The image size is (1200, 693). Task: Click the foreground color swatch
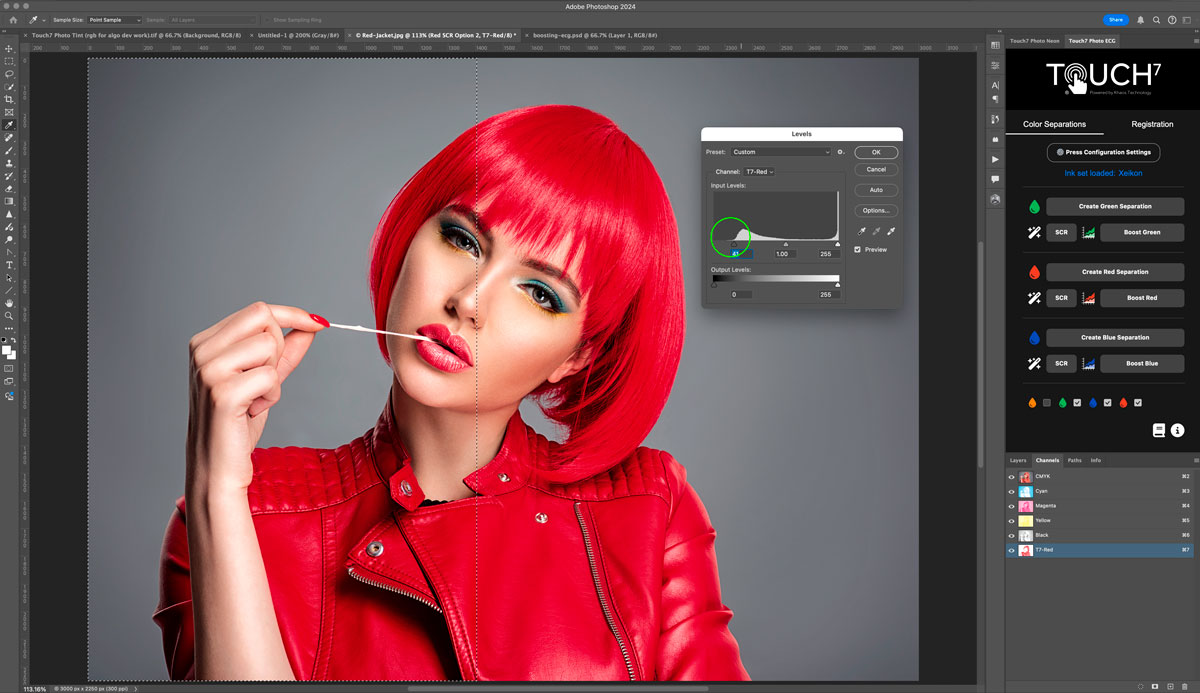[x=7, y=350]
